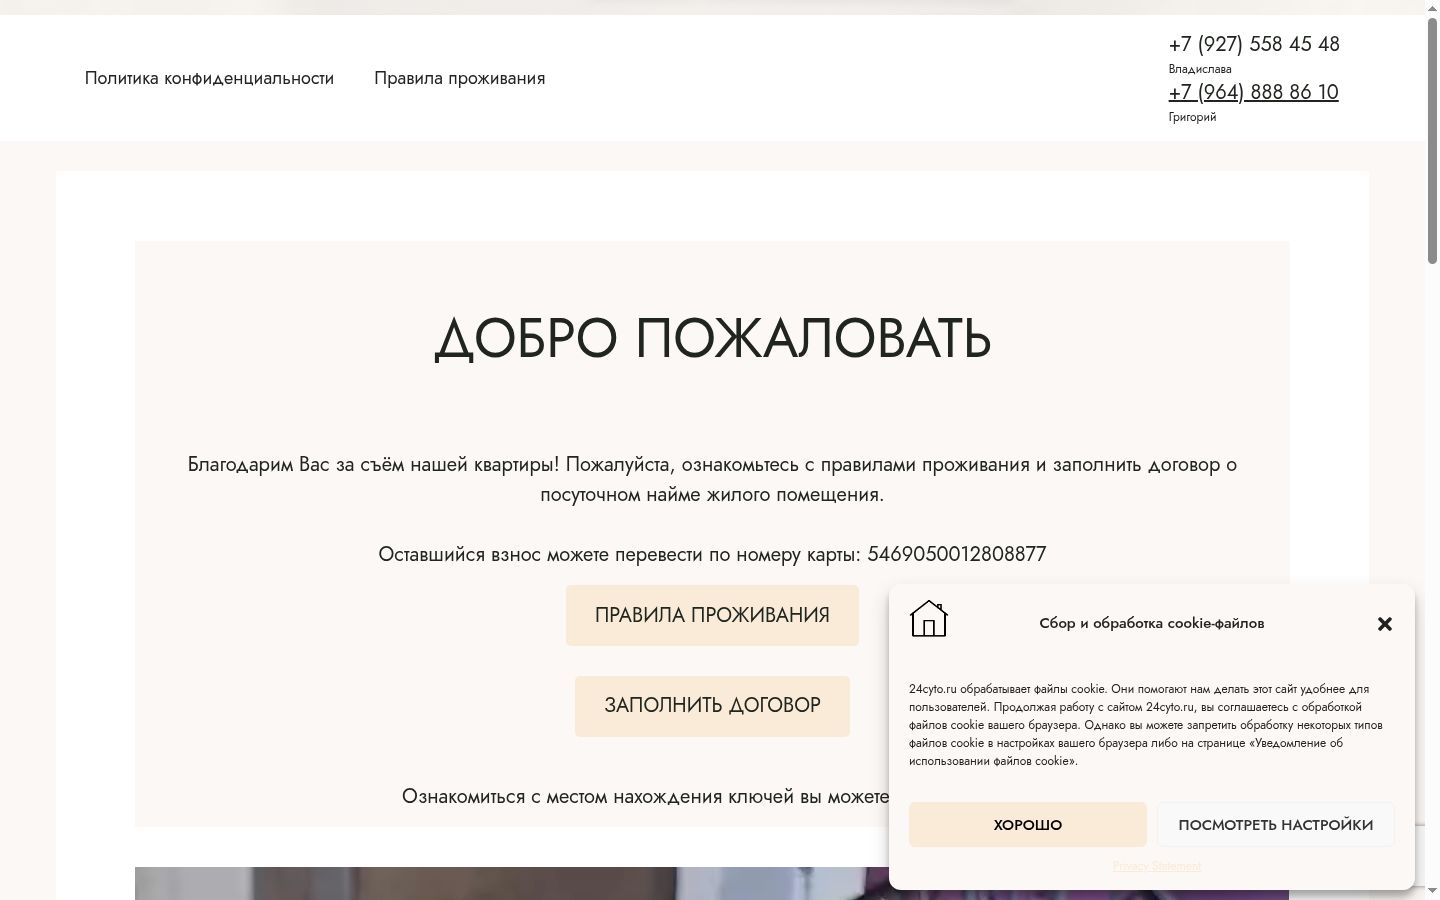Call Григорий at +7 (964) 888 86 10

[x=1253, y=92]
